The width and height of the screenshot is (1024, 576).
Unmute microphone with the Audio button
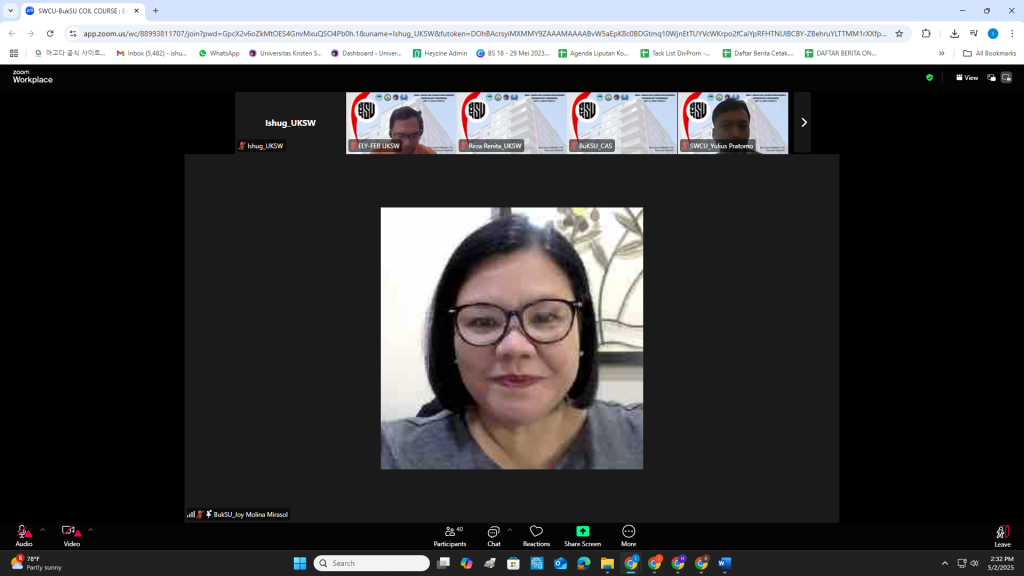23,535
